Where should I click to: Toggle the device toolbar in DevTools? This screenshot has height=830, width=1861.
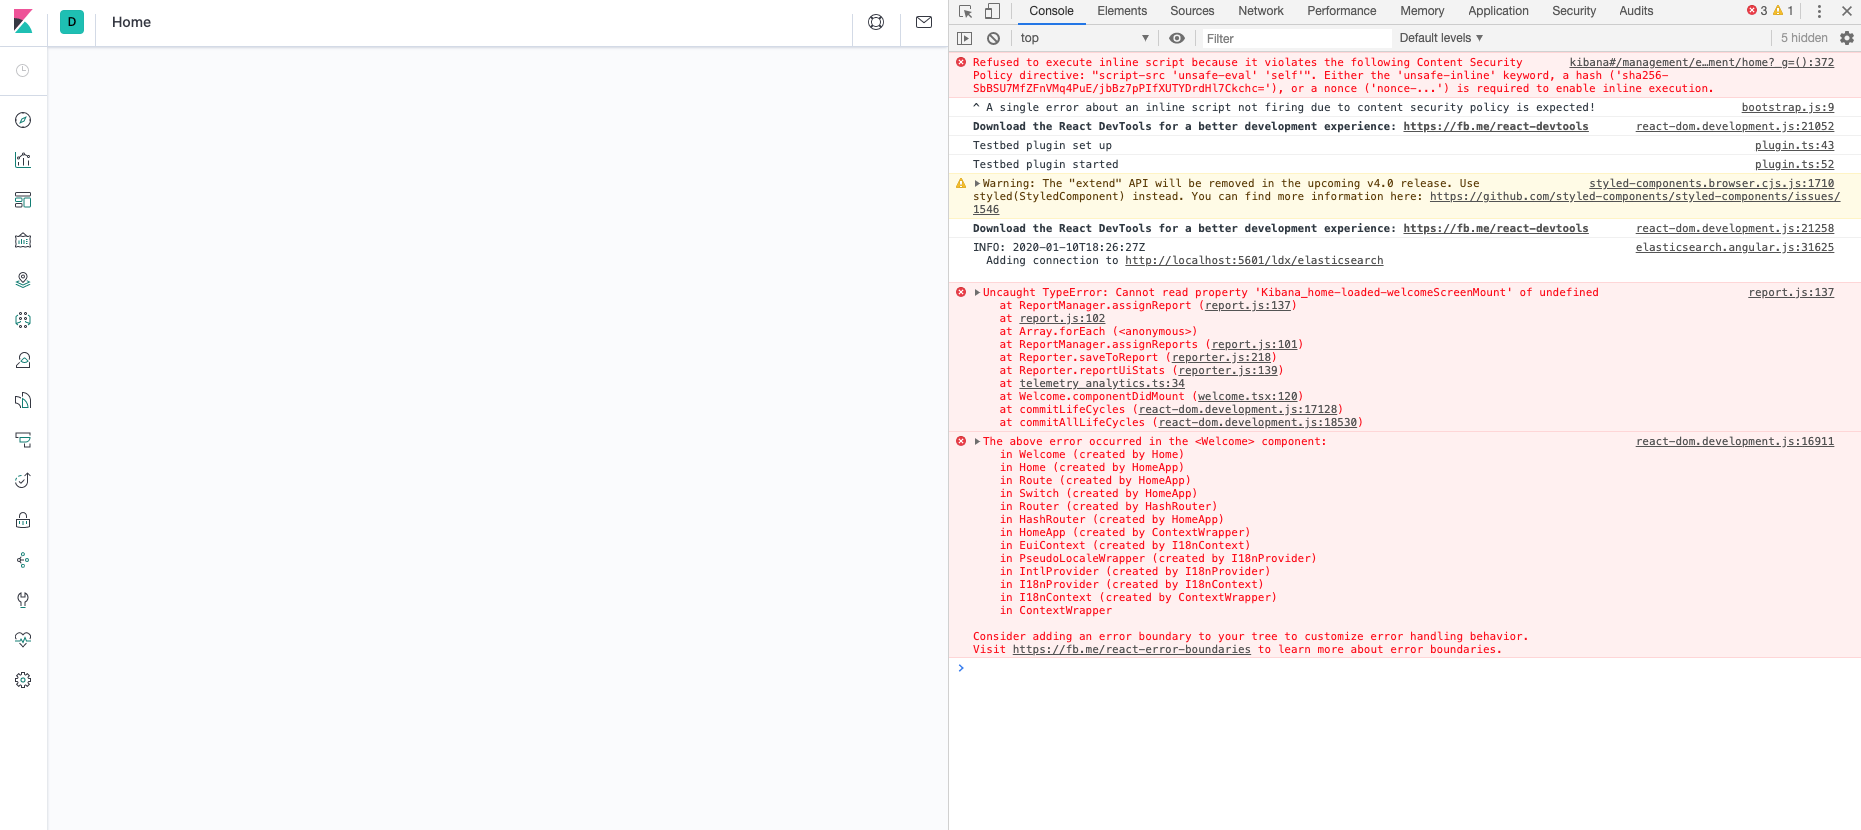992,11
